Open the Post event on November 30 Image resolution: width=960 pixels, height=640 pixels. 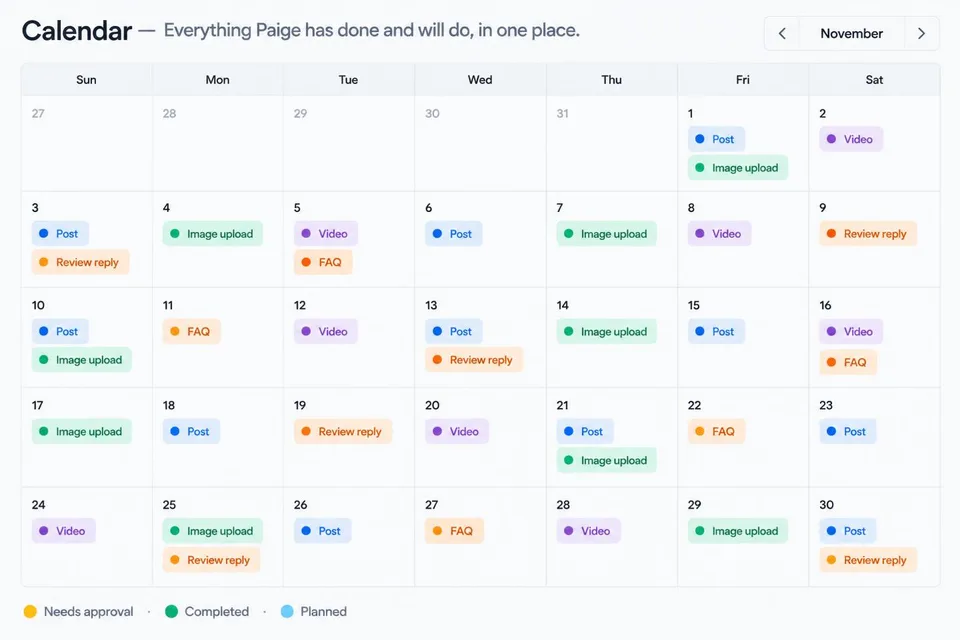point(848,531)
